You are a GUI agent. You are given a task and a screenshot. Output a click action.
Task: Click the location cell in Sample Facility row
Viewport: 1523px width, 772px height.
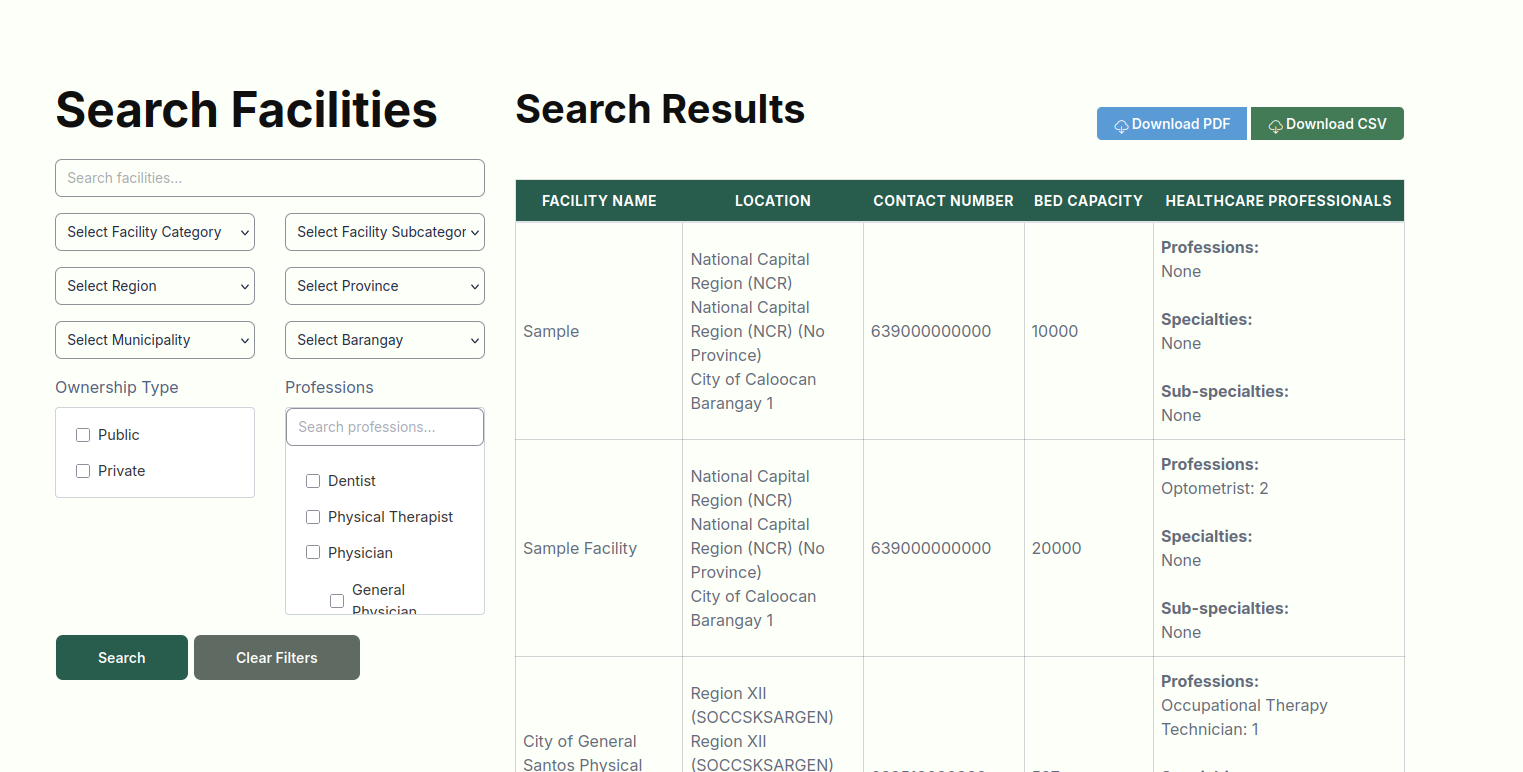pos(773,548)
